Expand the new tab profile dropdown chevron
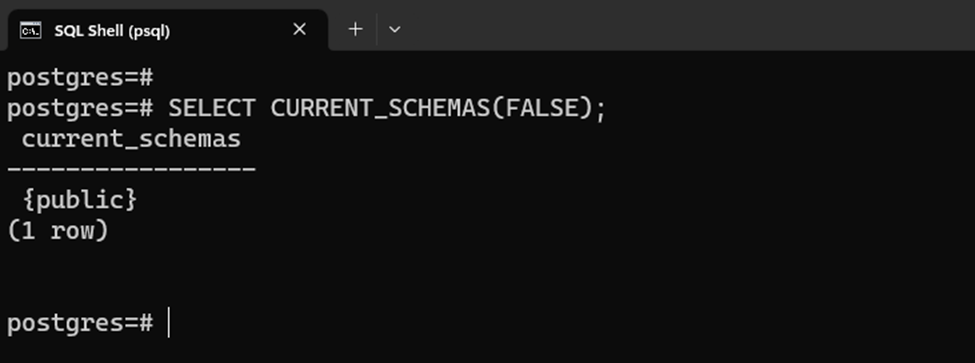 click(394, 29)
